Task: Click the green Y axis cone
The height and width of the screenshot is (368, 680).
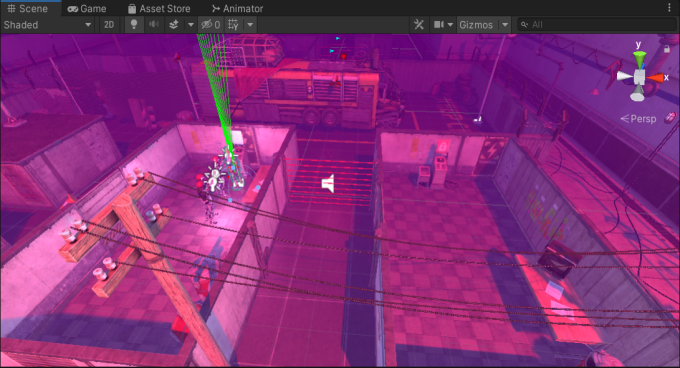Action: point(639,59)
